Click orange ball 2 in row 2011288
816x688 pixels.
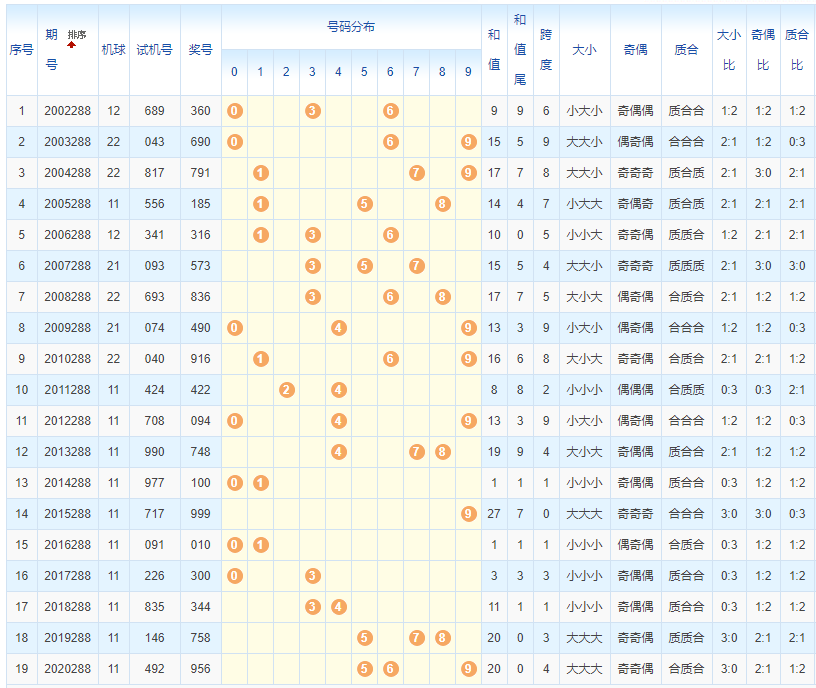(287, 390)
